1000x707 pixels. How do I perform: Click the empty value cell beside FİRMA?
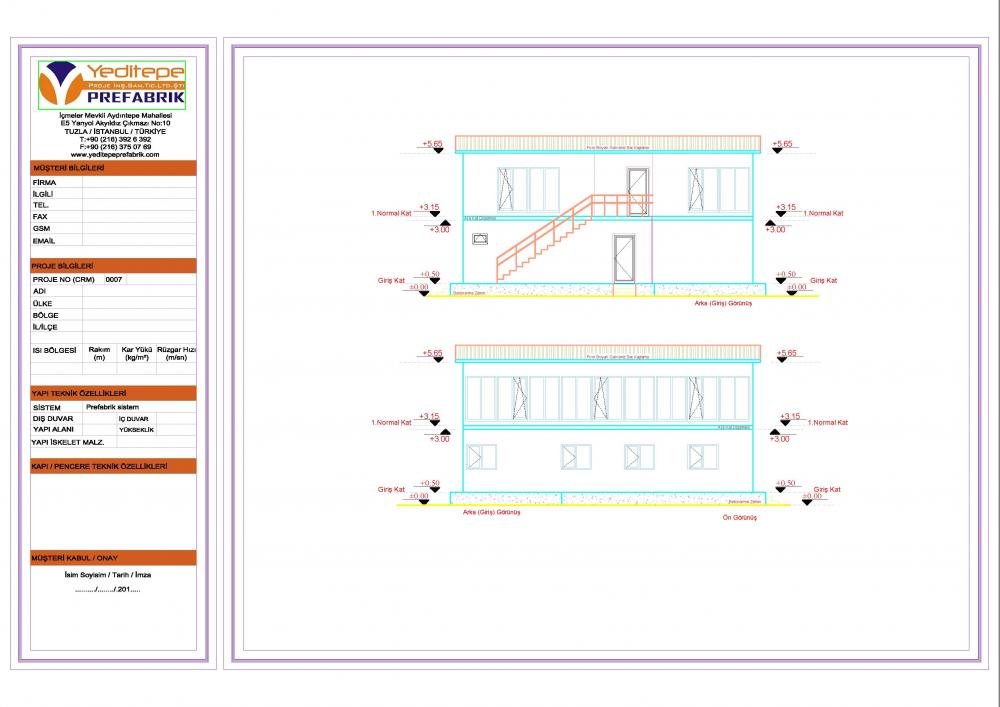(139, 182)
